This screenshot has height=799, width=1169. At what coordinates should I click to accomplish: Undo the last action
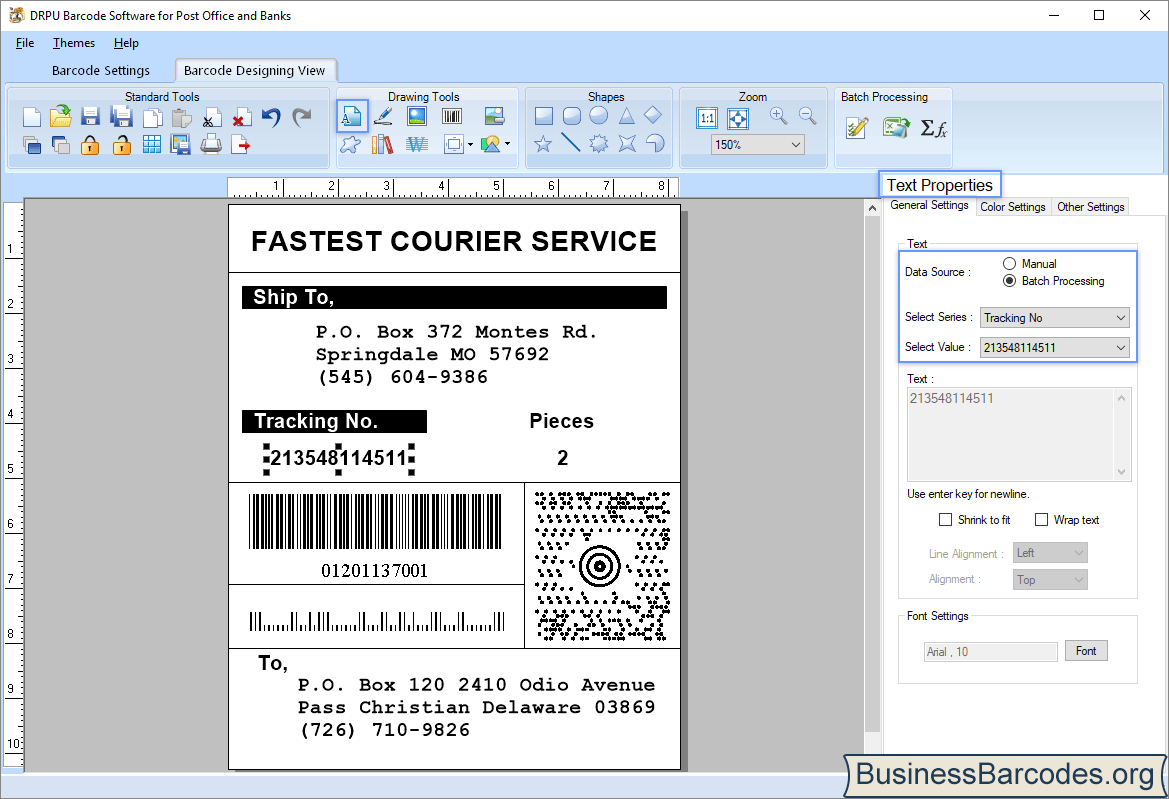point(271,117)
